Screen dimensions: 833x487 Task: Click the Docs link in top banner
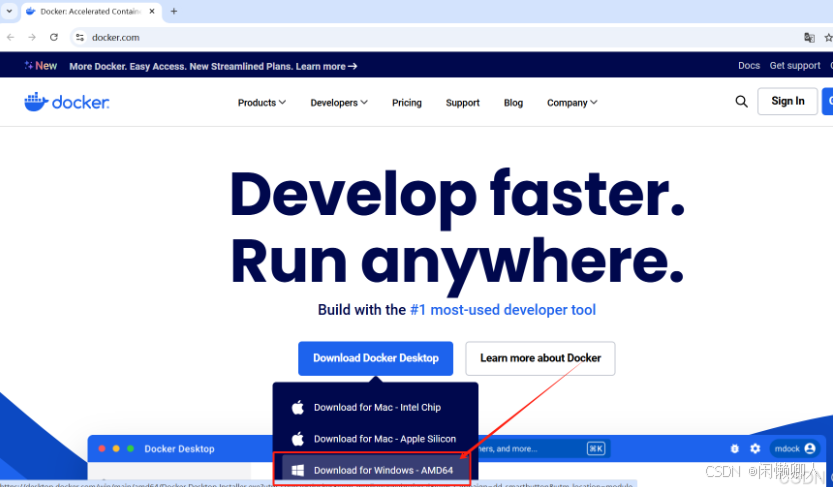[749, 65]
